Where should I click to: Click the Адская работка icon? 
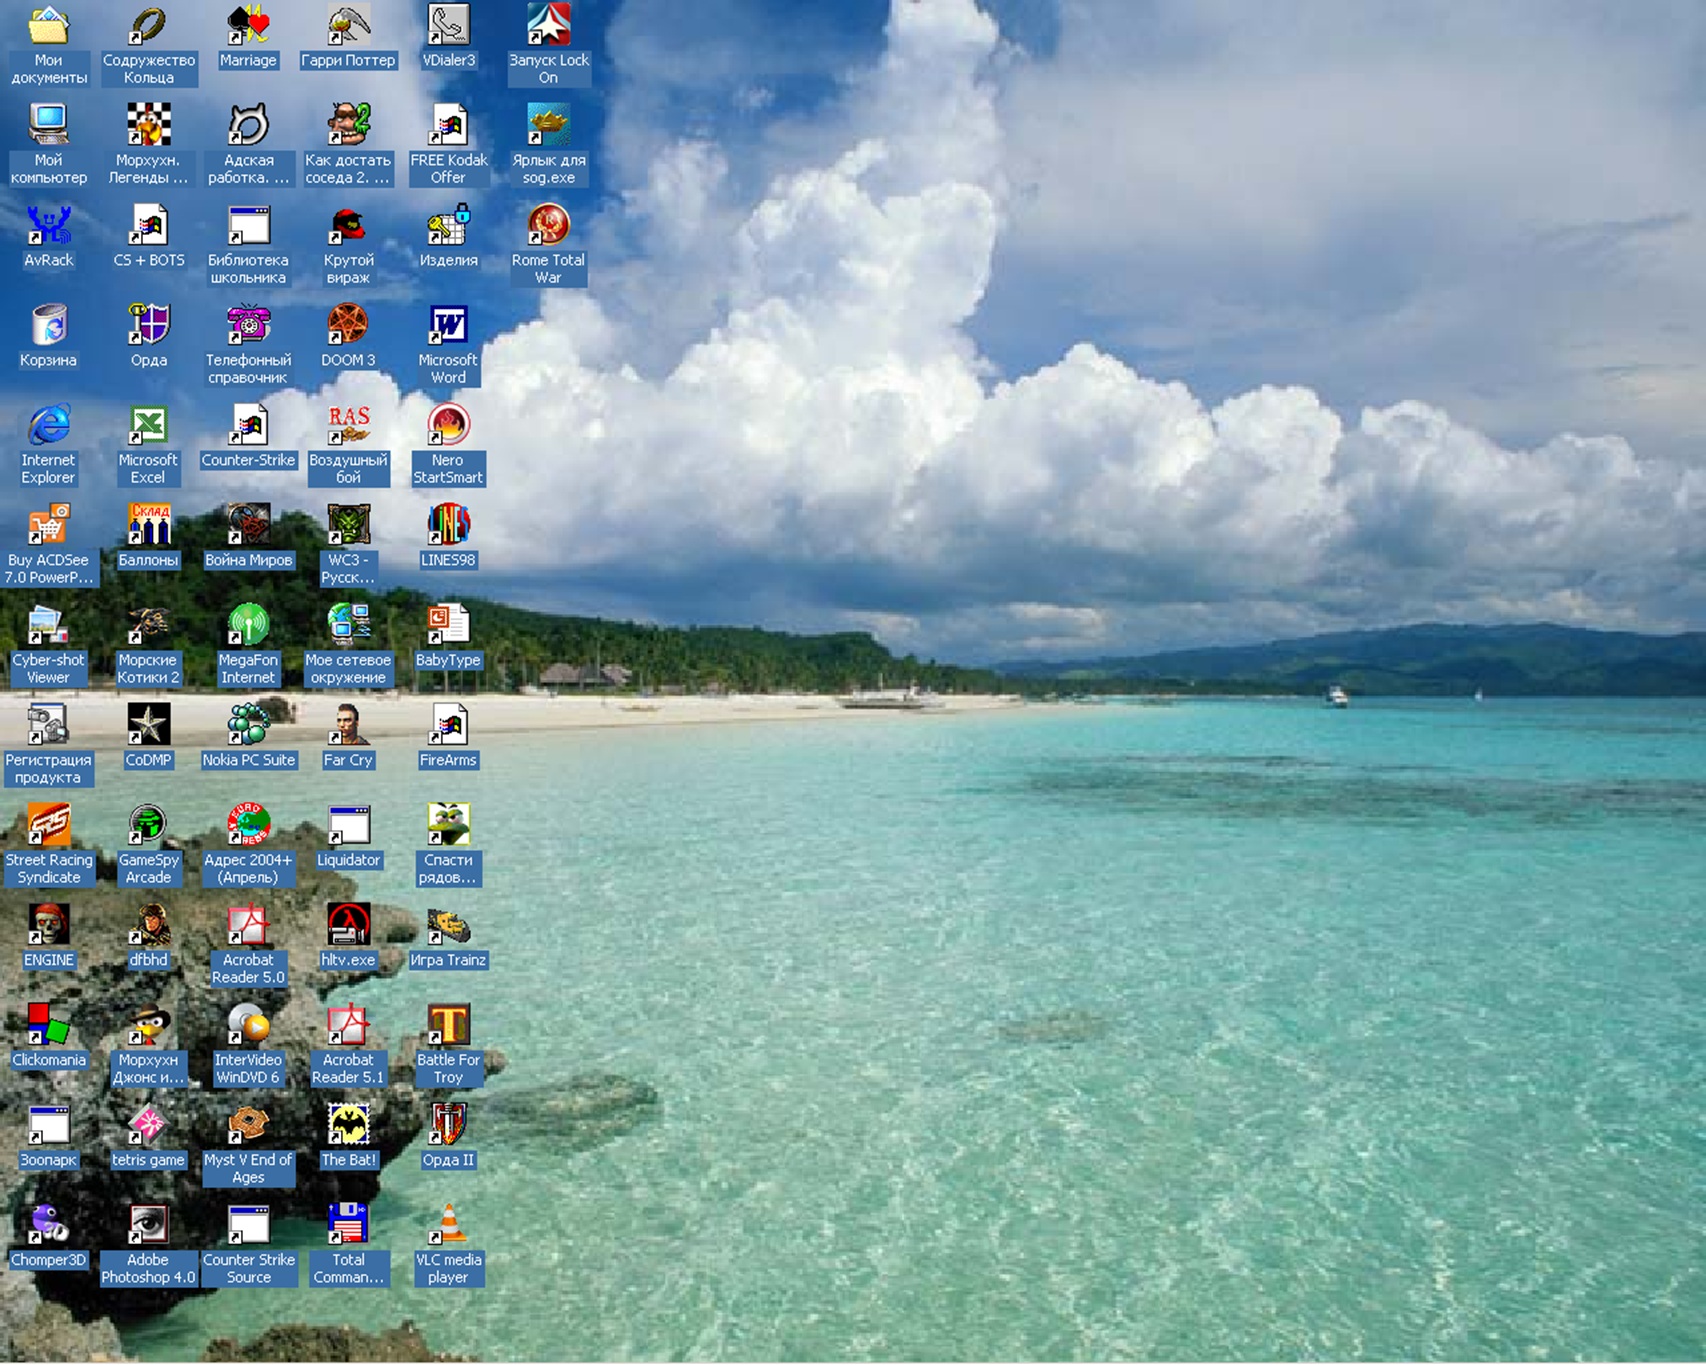pyautogui.click(x=248, y=125)
